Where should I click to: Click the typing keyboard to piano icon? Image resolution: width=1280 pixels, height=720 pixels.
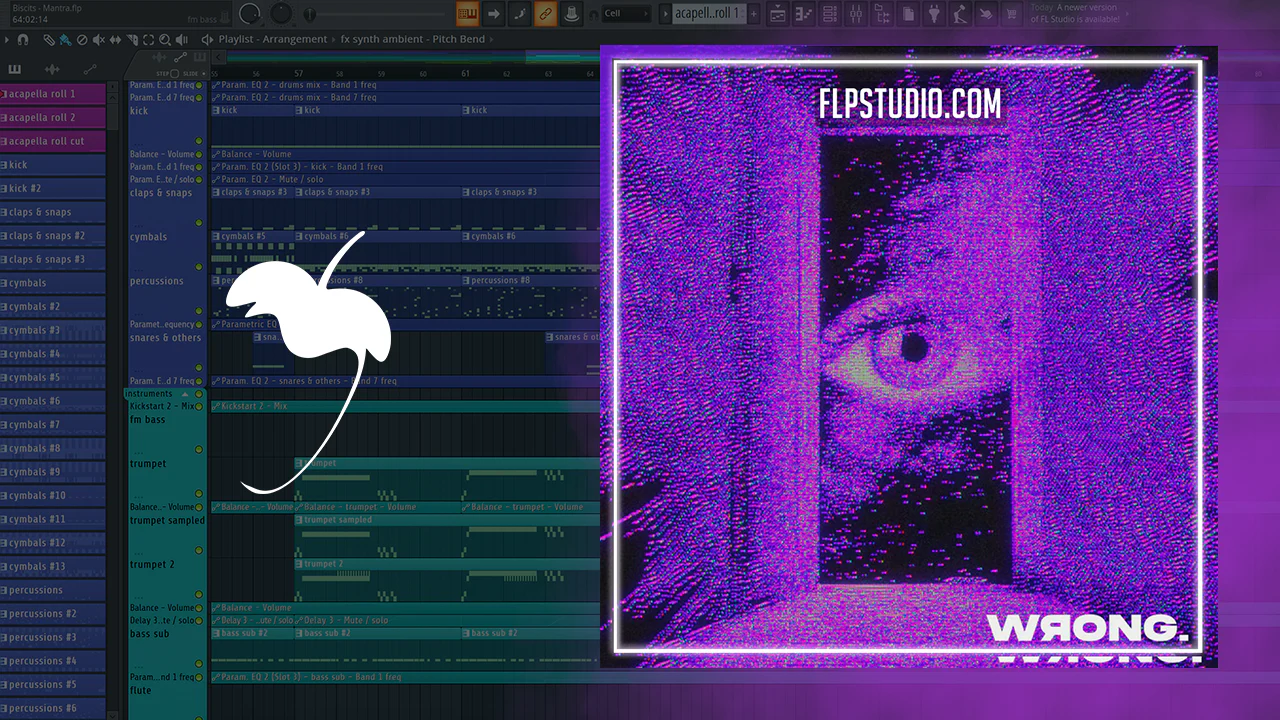tap(467, 14)
